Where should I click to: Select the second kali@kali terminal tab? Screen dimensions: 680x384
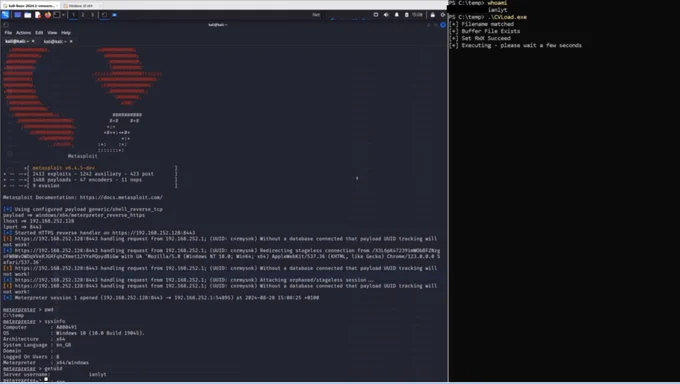(55, 41)
